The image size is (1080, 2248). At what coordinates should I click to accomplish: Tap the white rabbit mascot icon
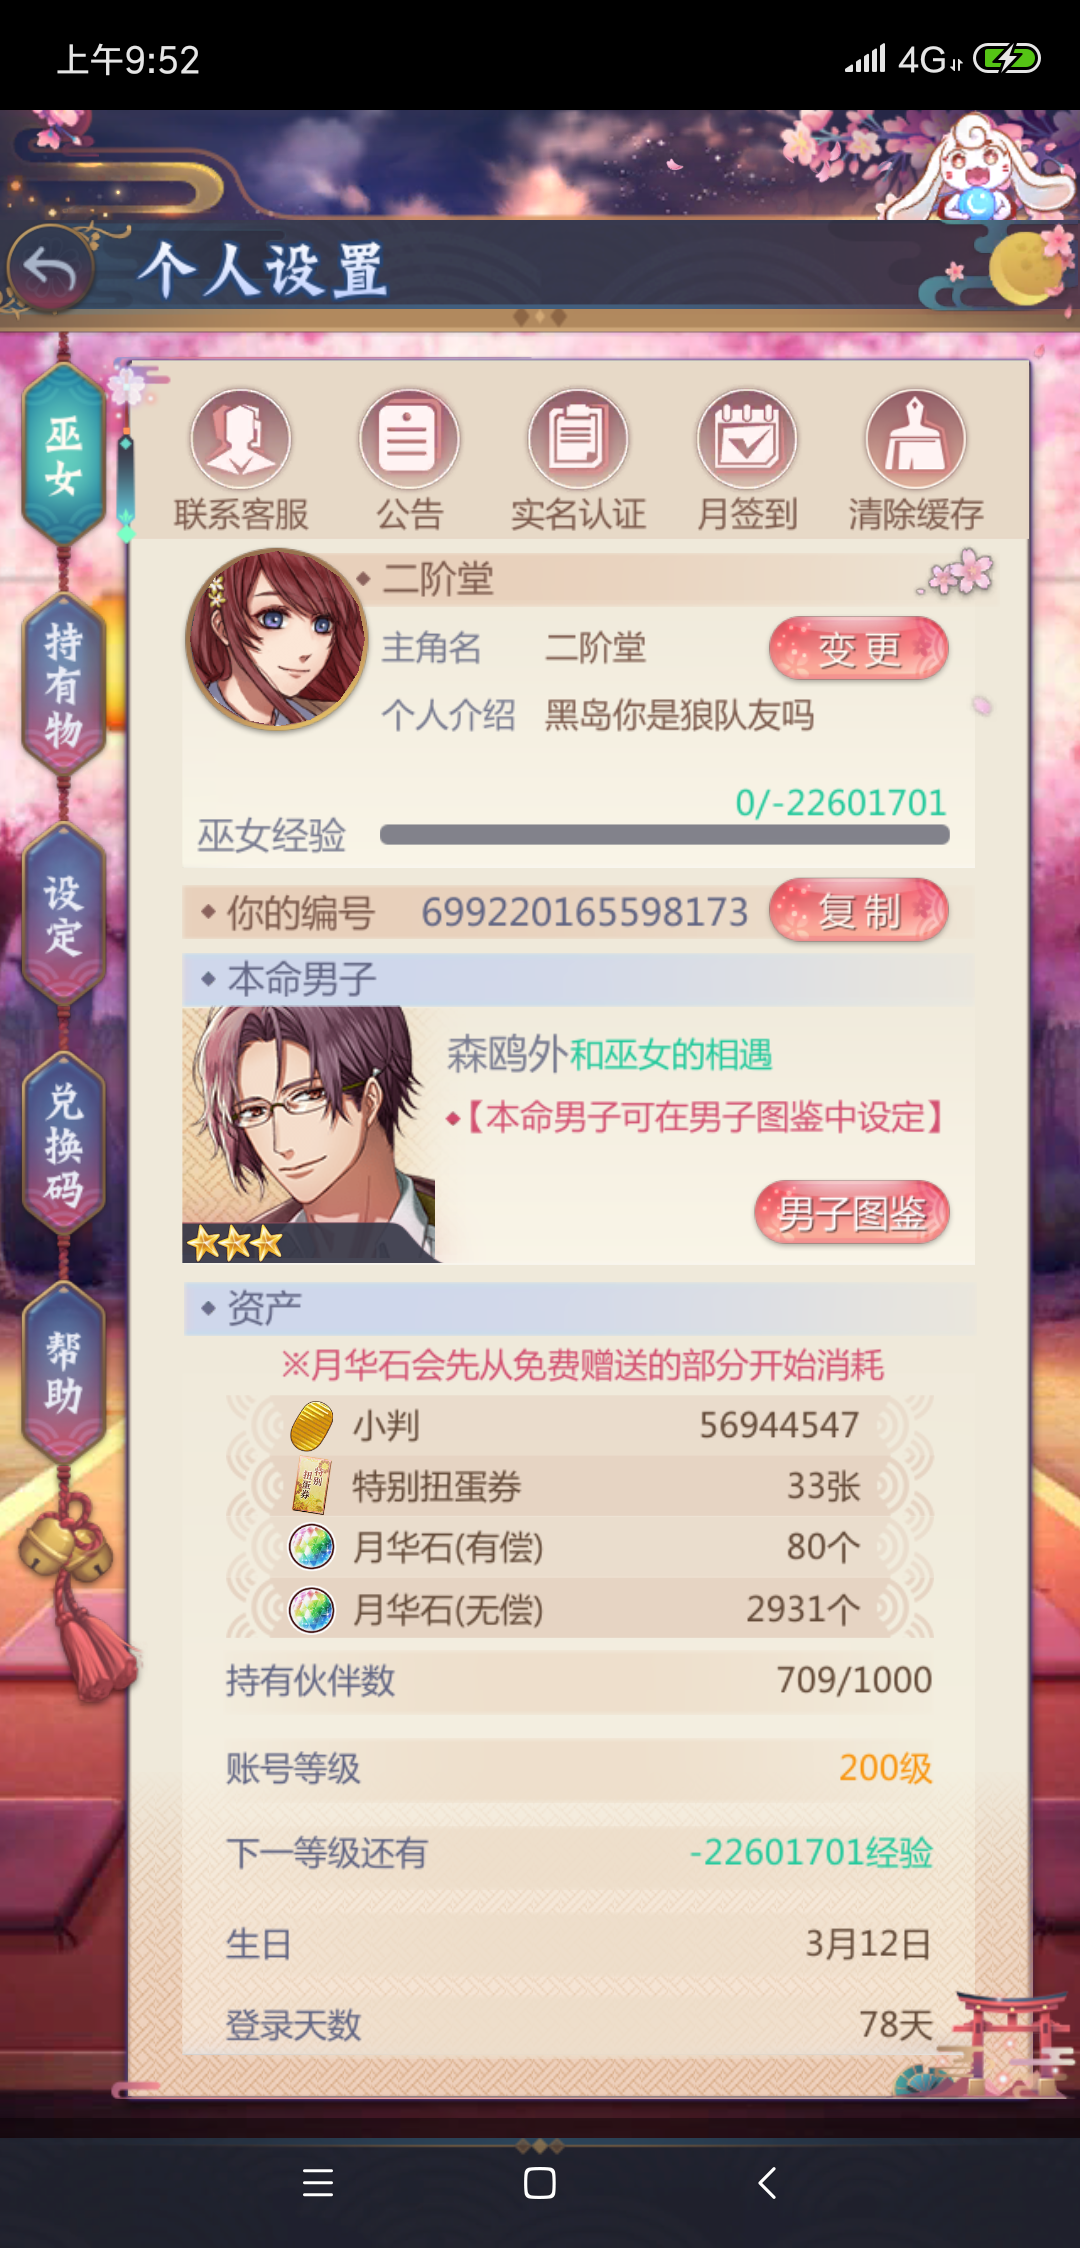coord(980,168)
